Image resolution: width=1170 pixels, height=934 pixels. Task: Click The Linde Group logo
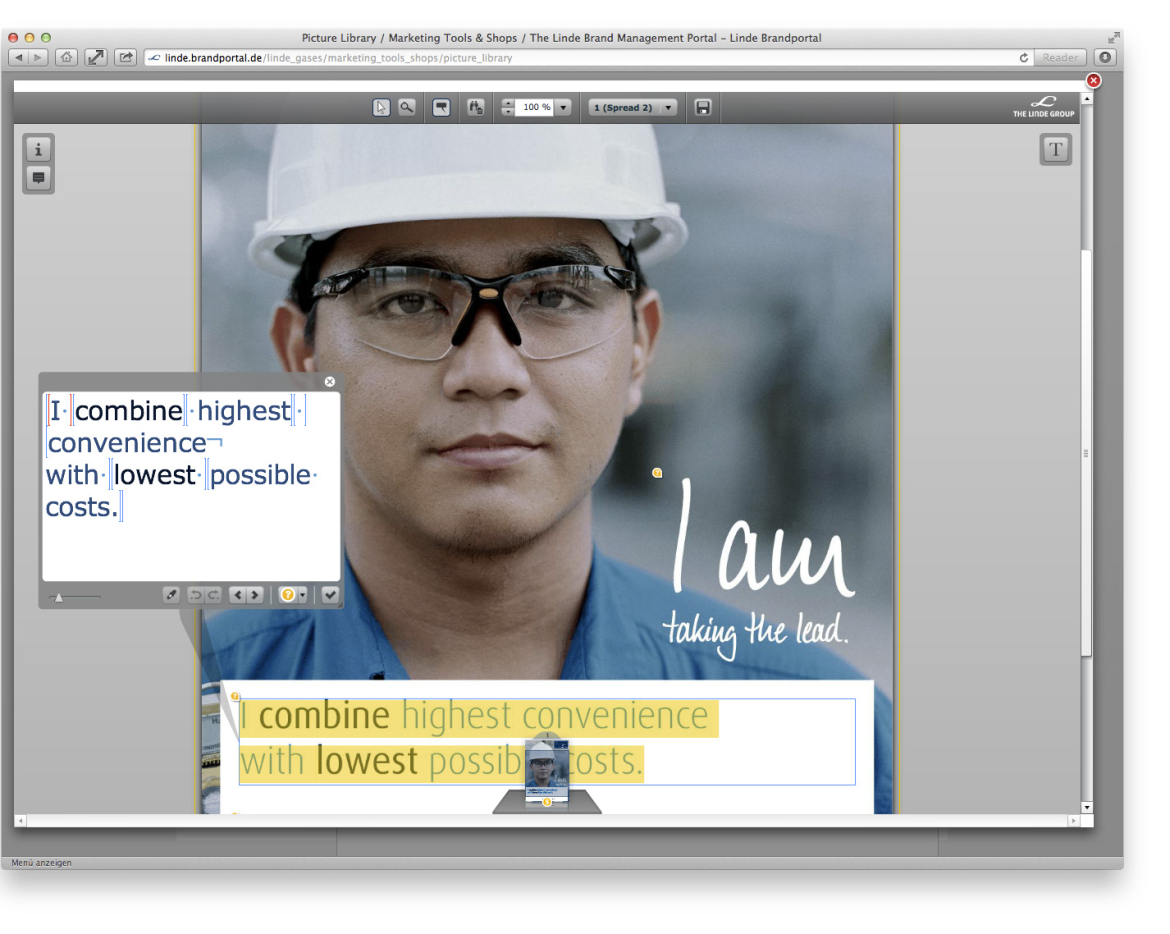pos(1043,107)
